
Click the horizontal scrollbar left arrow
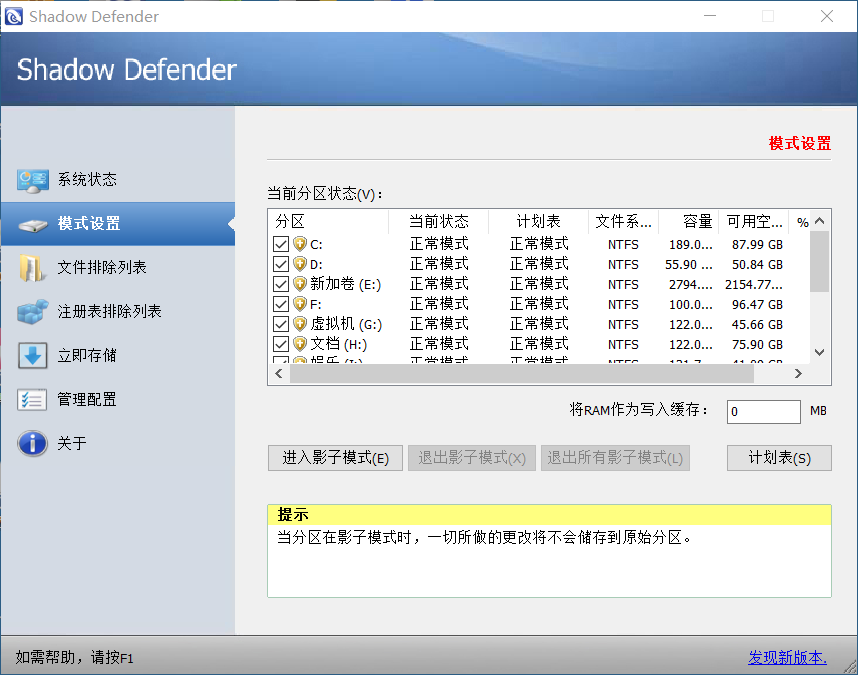pos(279,374)
